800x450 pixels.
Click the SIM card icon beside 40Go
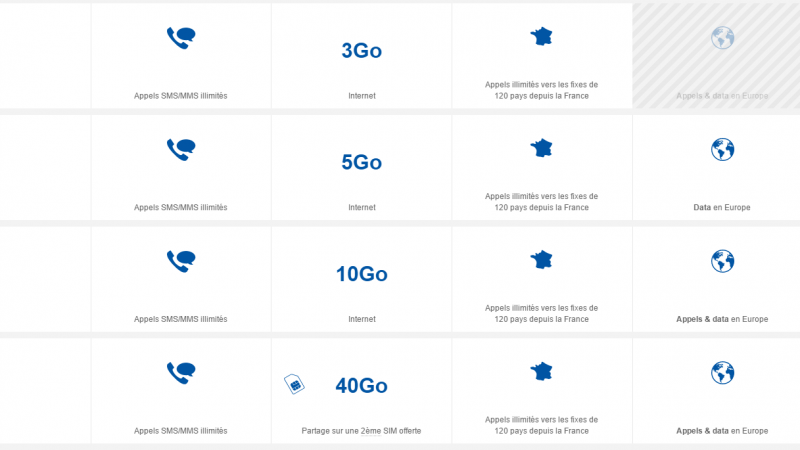tap(295, 384)
